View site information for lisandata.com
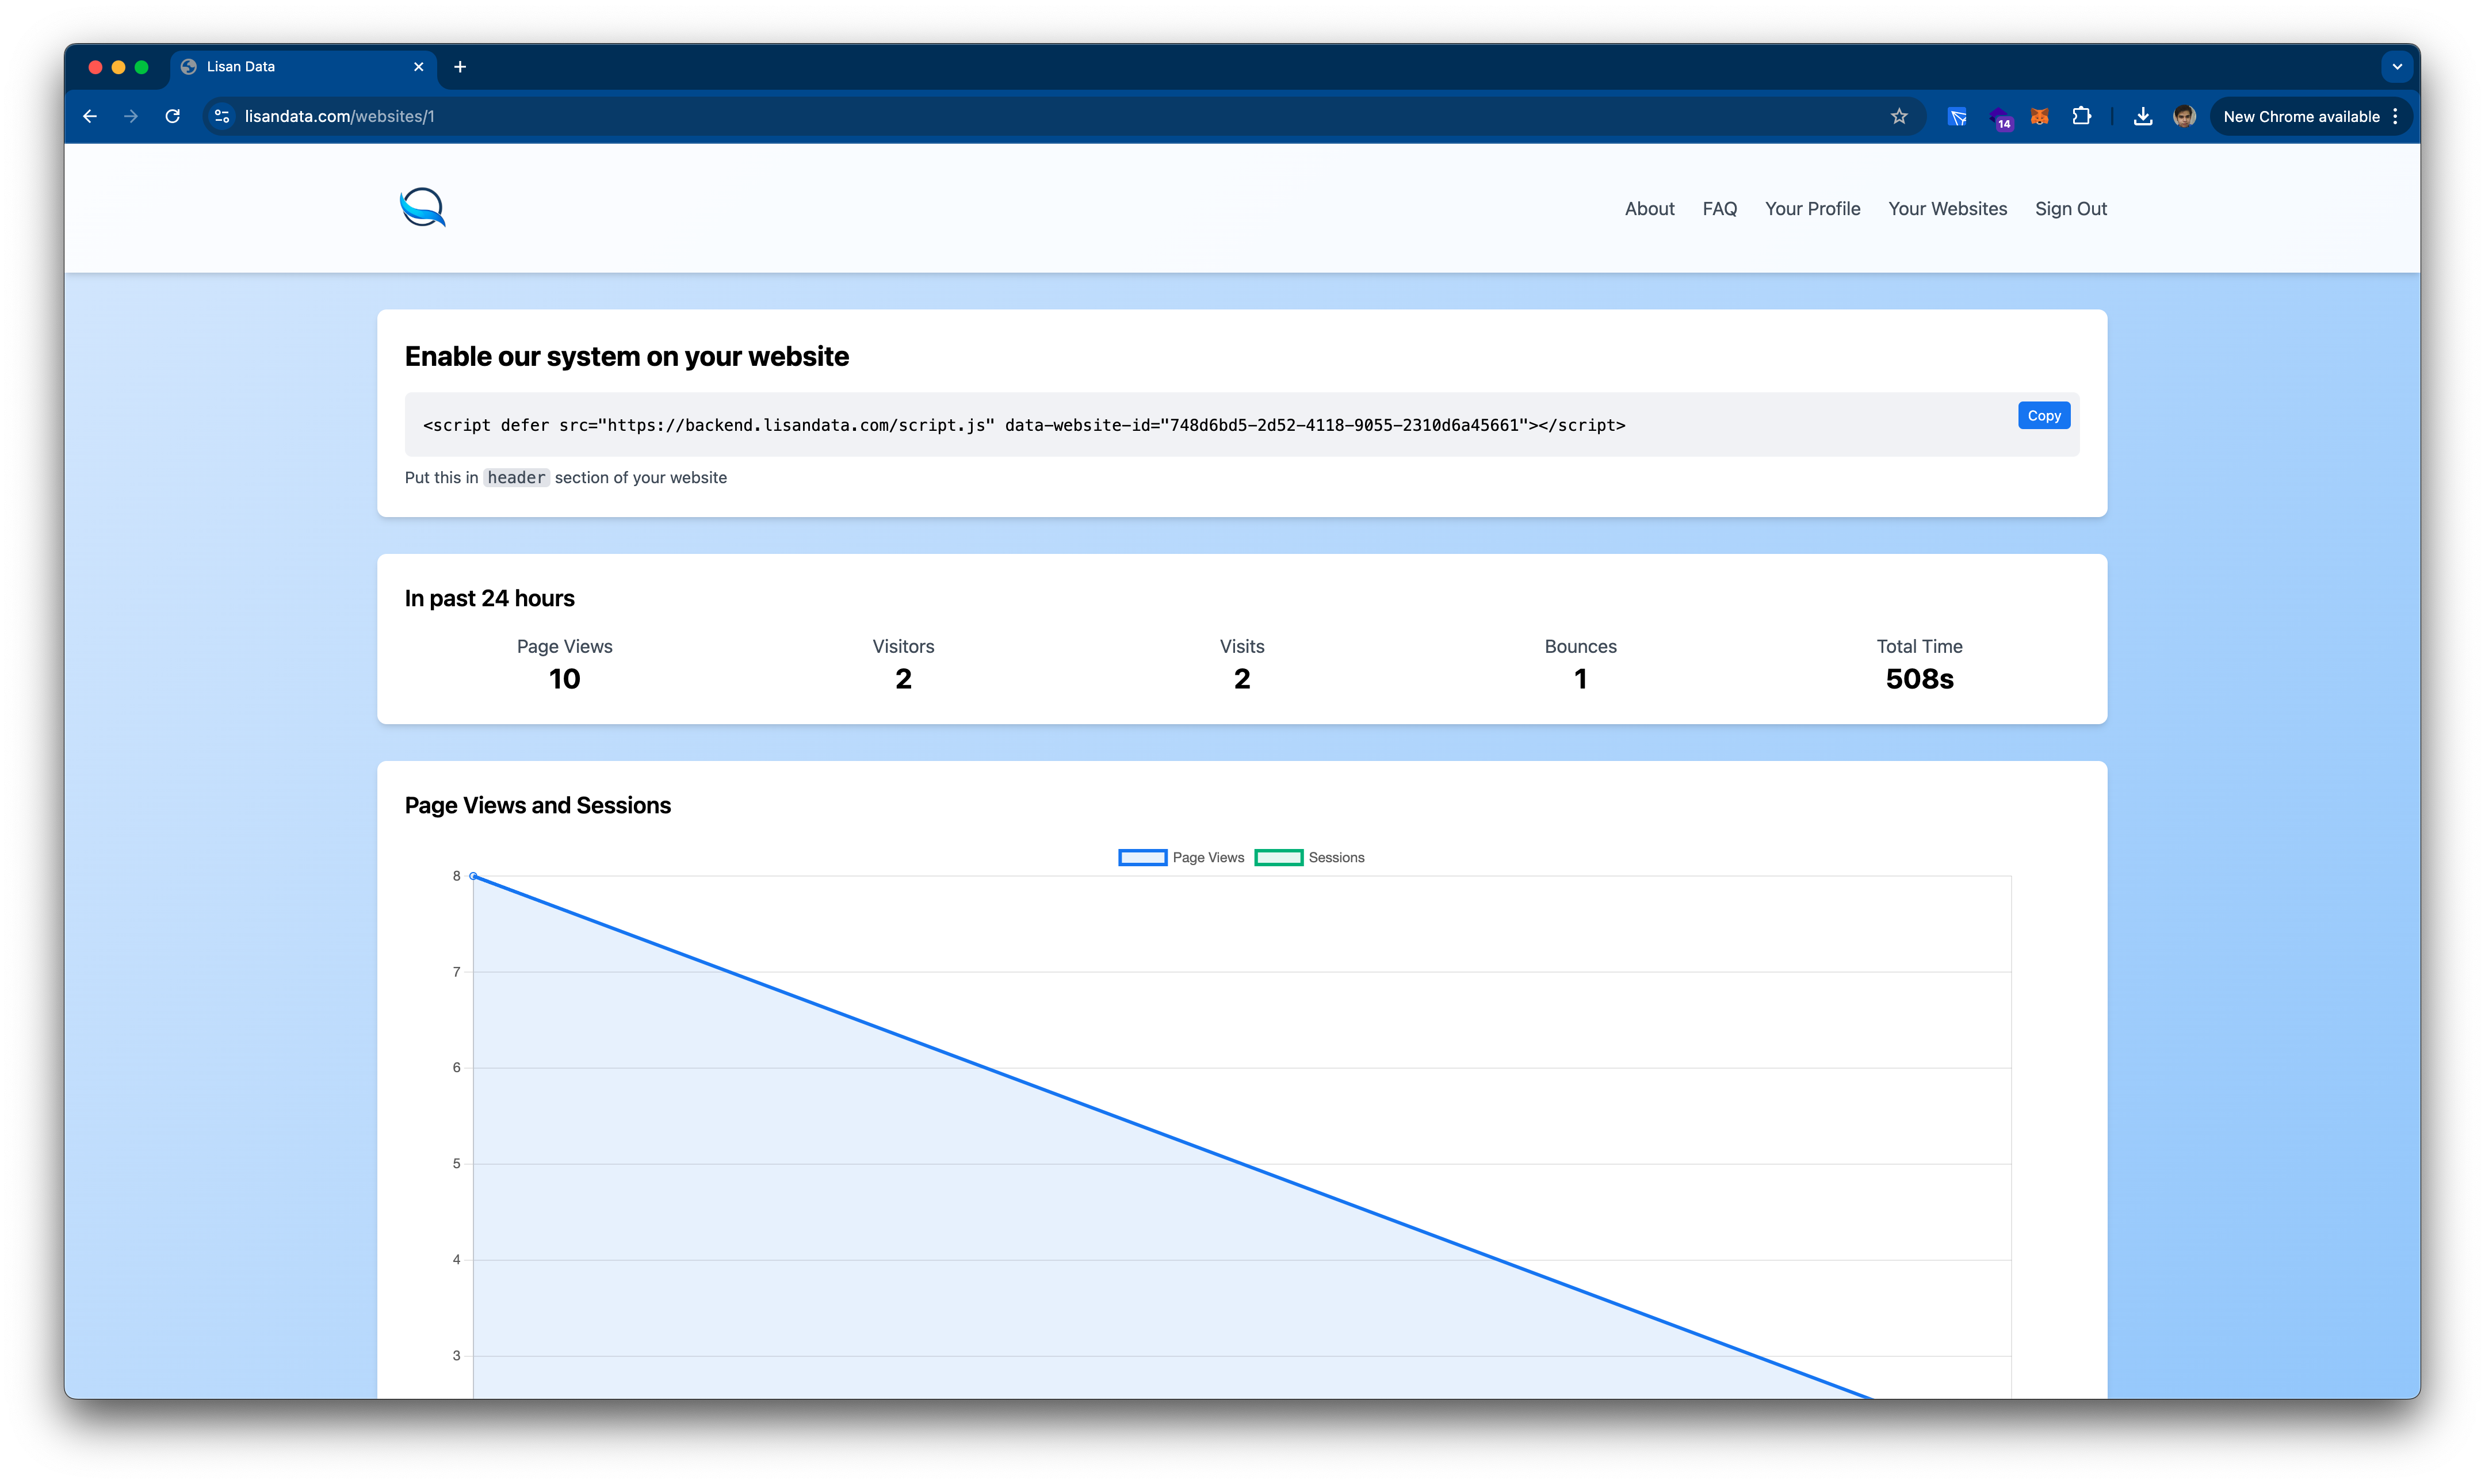2485x1484 pixels. (222, 117)
